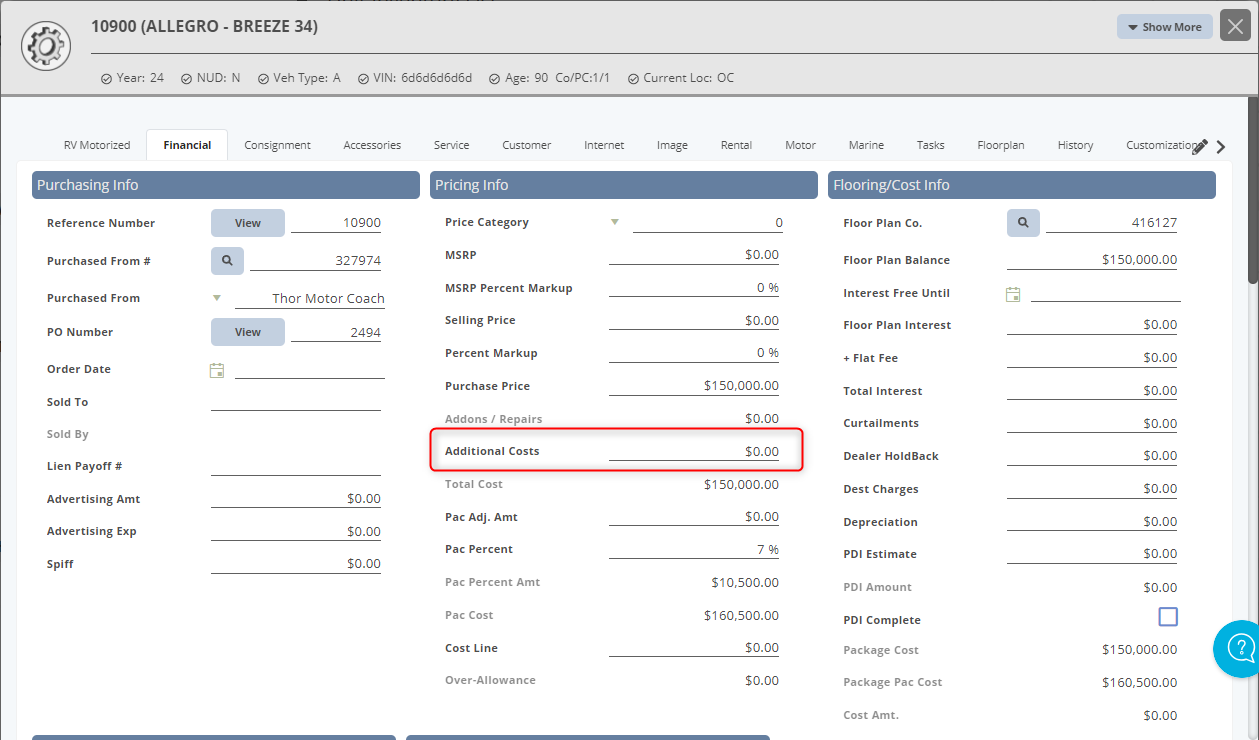This screenshot has height=740, width=1259.
Task: Open the Floor Plan Co. search lookup
Action: (1022, 222)
